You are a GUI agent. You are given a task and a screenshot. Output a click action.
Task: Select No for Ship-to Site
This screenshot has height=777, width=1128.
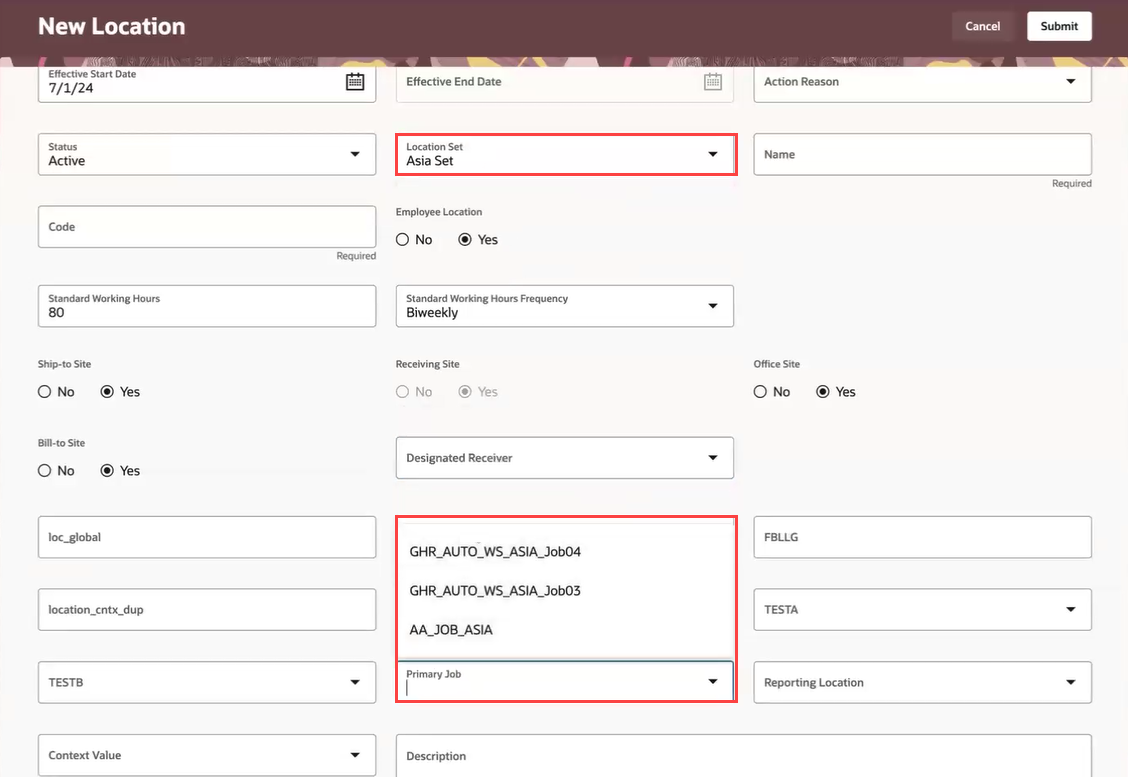click(x=45, y=391)
